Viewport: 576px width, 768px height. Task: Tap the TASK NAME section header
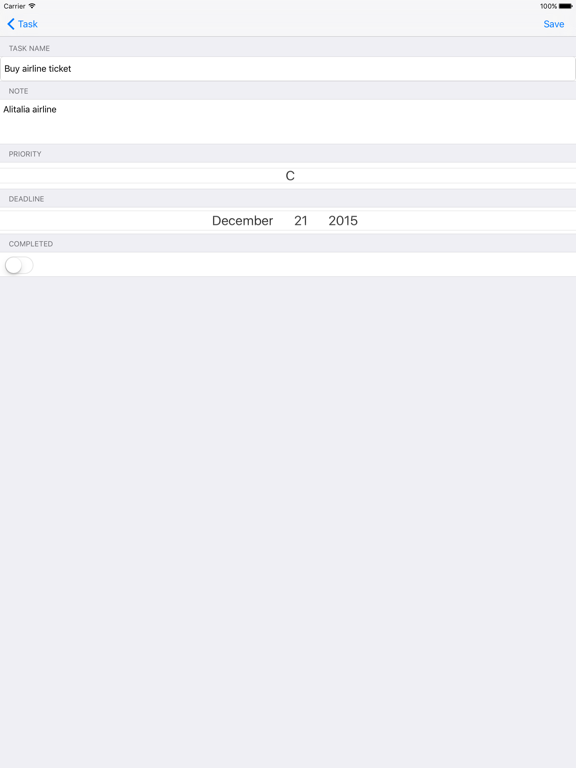(x=29, y=48)
